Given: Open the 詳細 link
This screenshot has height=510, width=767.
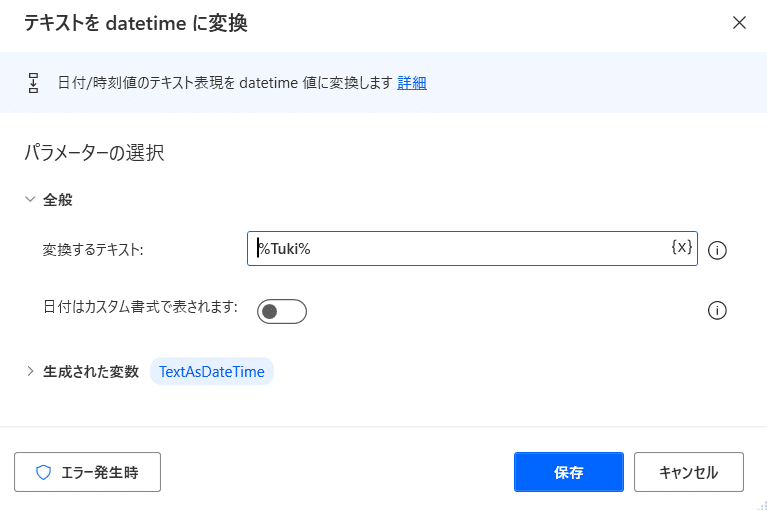Looking at the screenshot, I should (412, 83).
